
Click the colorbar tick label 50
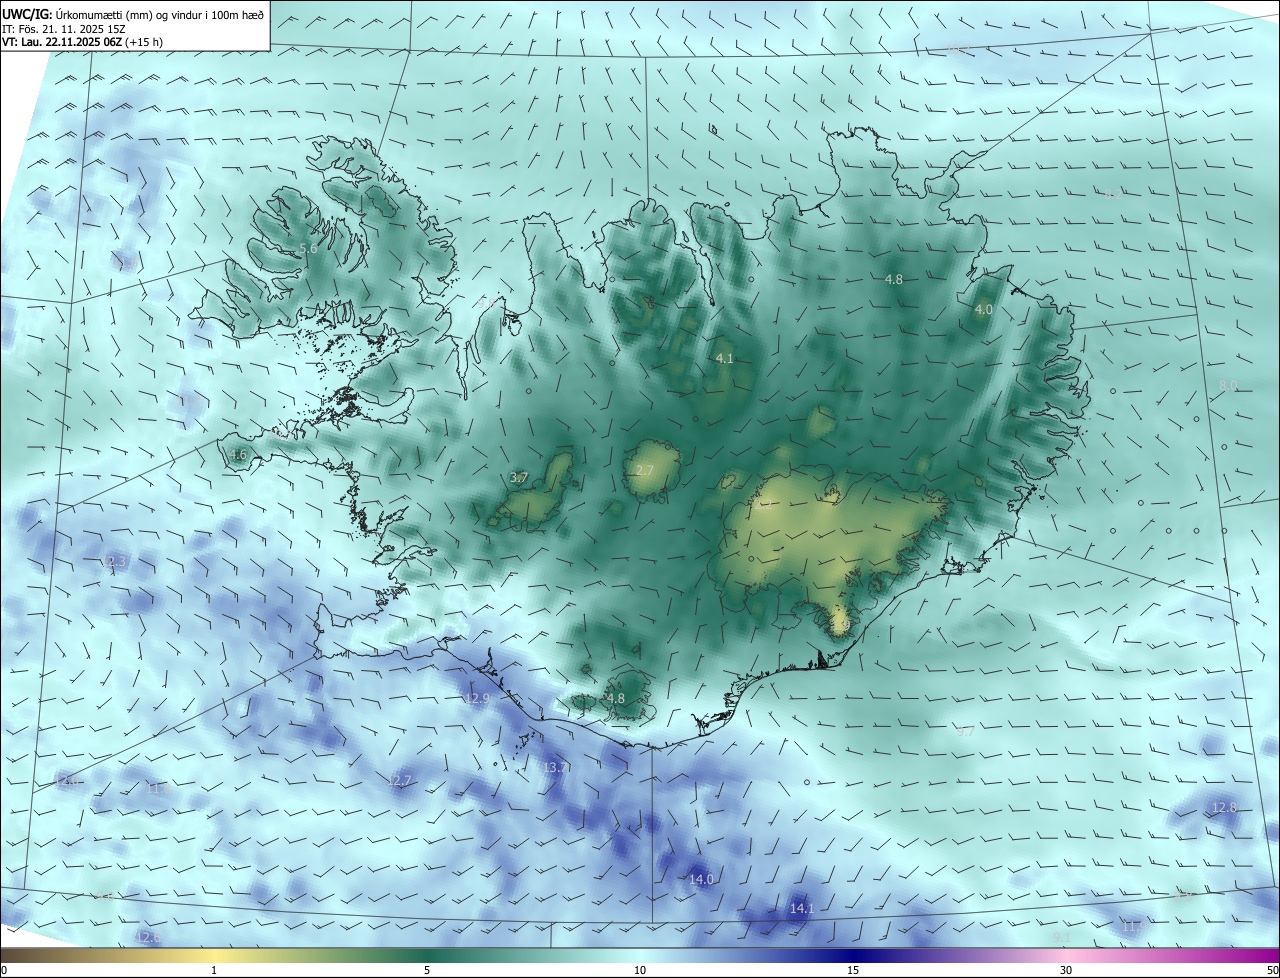[x=1272, y=970]
